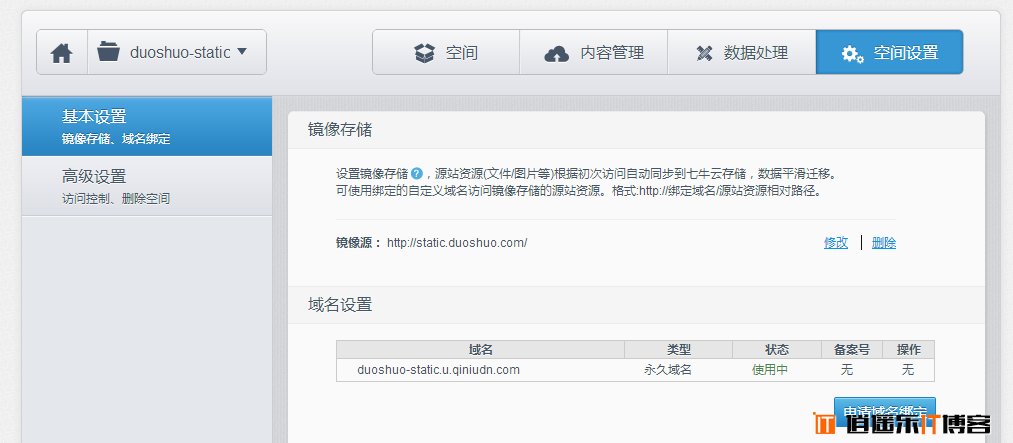Click the 操作 column header

click(x=908, y=350)
